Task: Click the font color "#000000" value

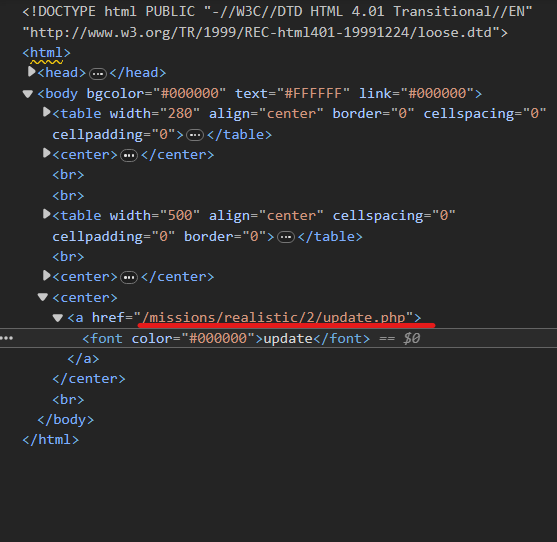Action: 218,338
